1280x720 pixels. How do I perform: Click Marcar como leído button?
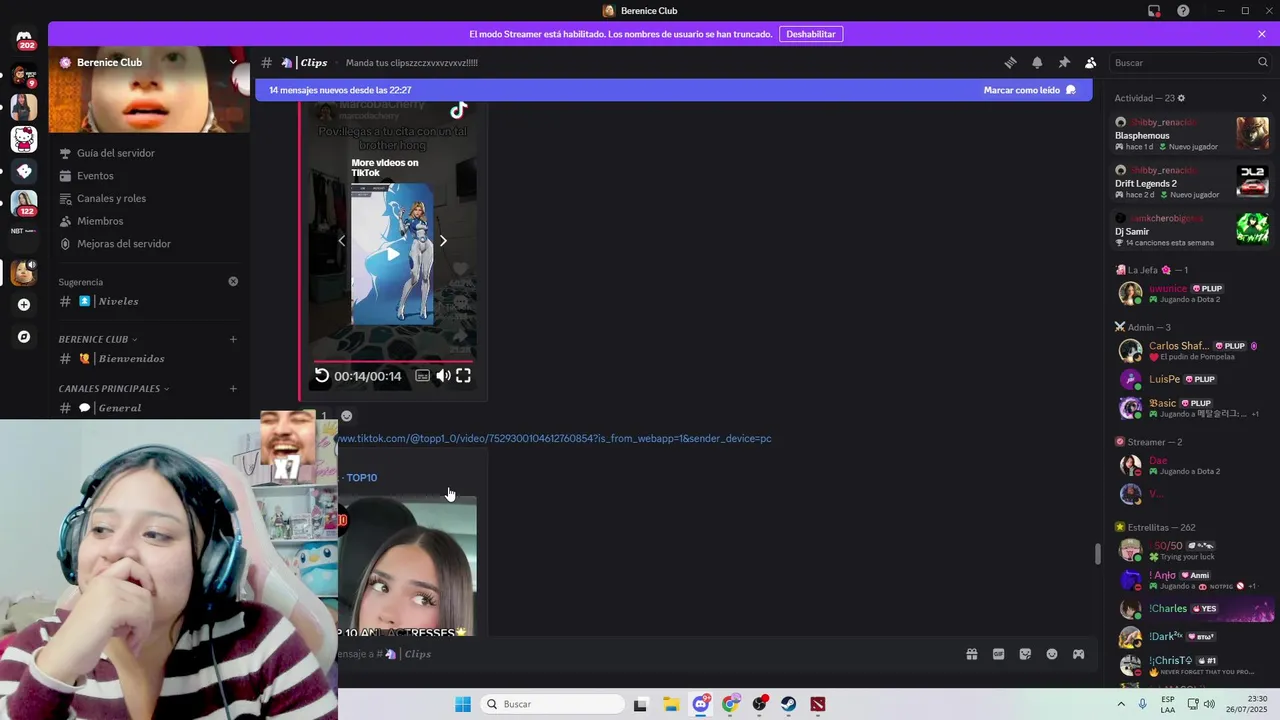click(1029, 90)
